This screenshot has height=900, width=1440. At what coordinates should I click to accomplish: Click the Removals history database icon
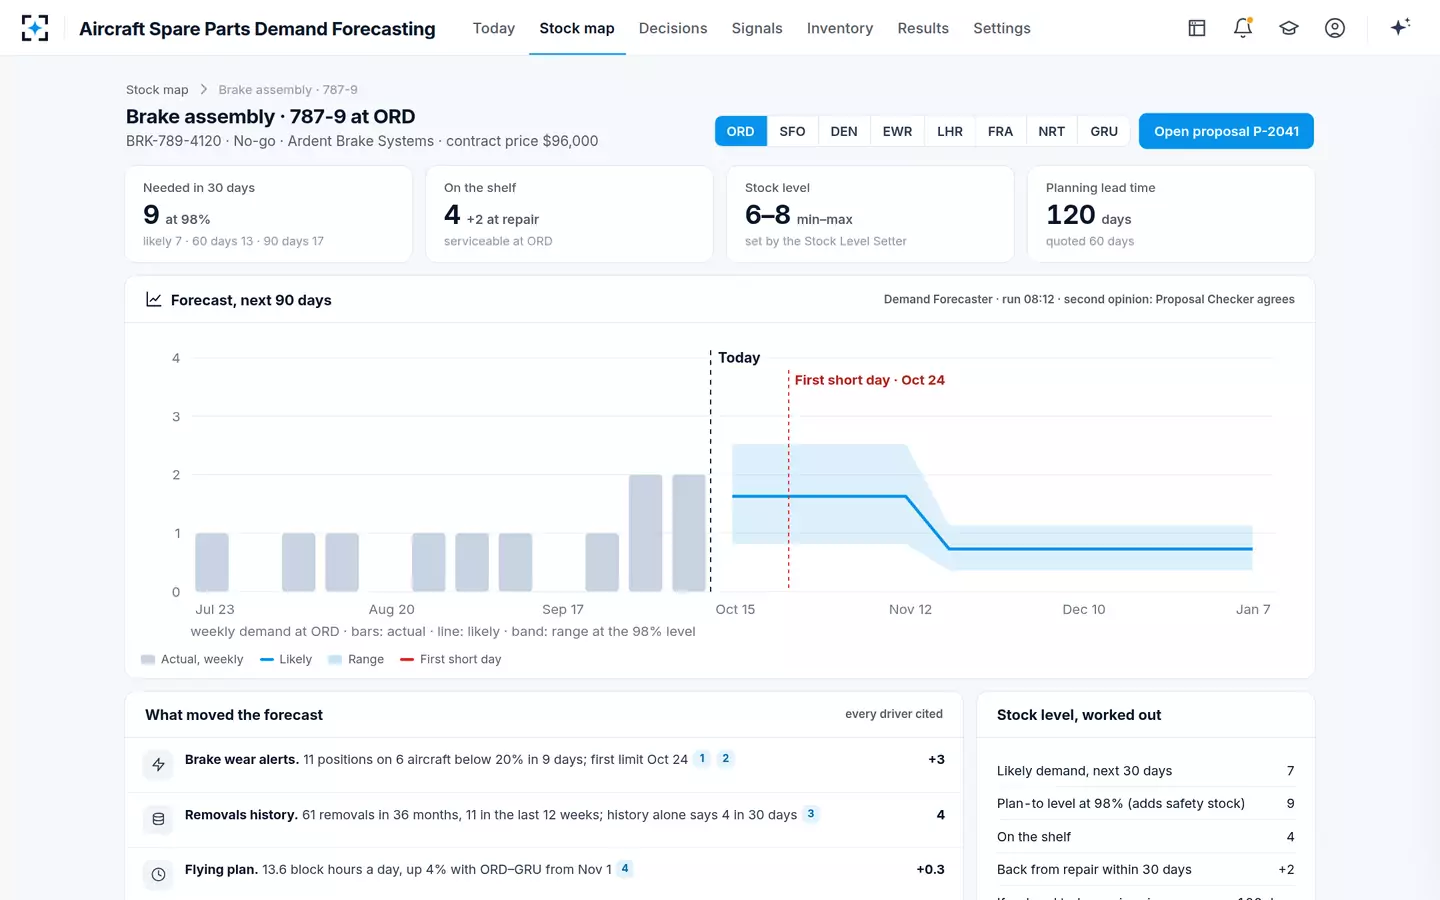[x=158, y=820]
